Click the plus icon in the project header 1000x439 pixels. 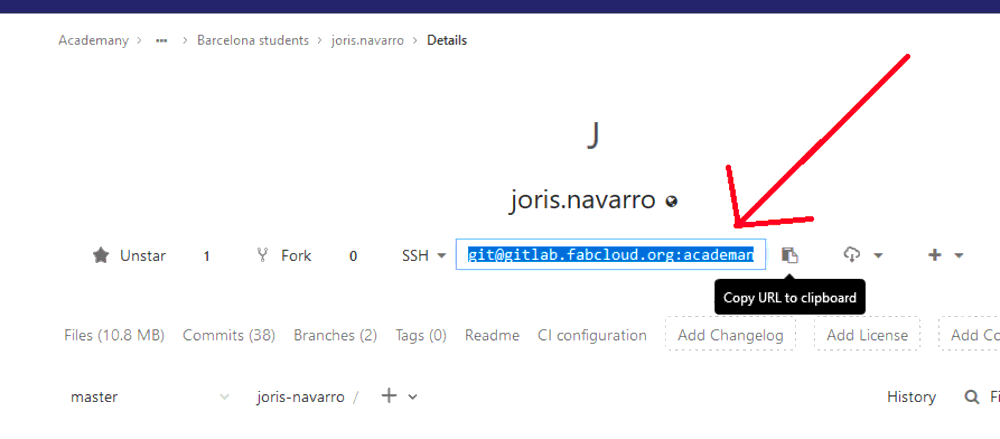[x=934, y=255]
